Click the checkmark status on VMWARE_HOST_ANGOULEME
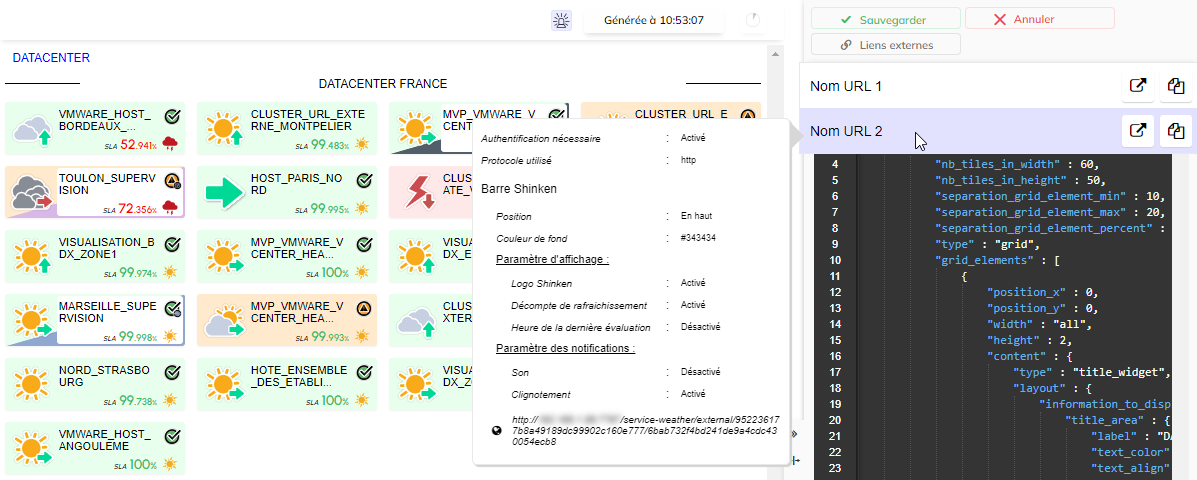The height and width of the screenshot is (480, 1197). (172, 437)
